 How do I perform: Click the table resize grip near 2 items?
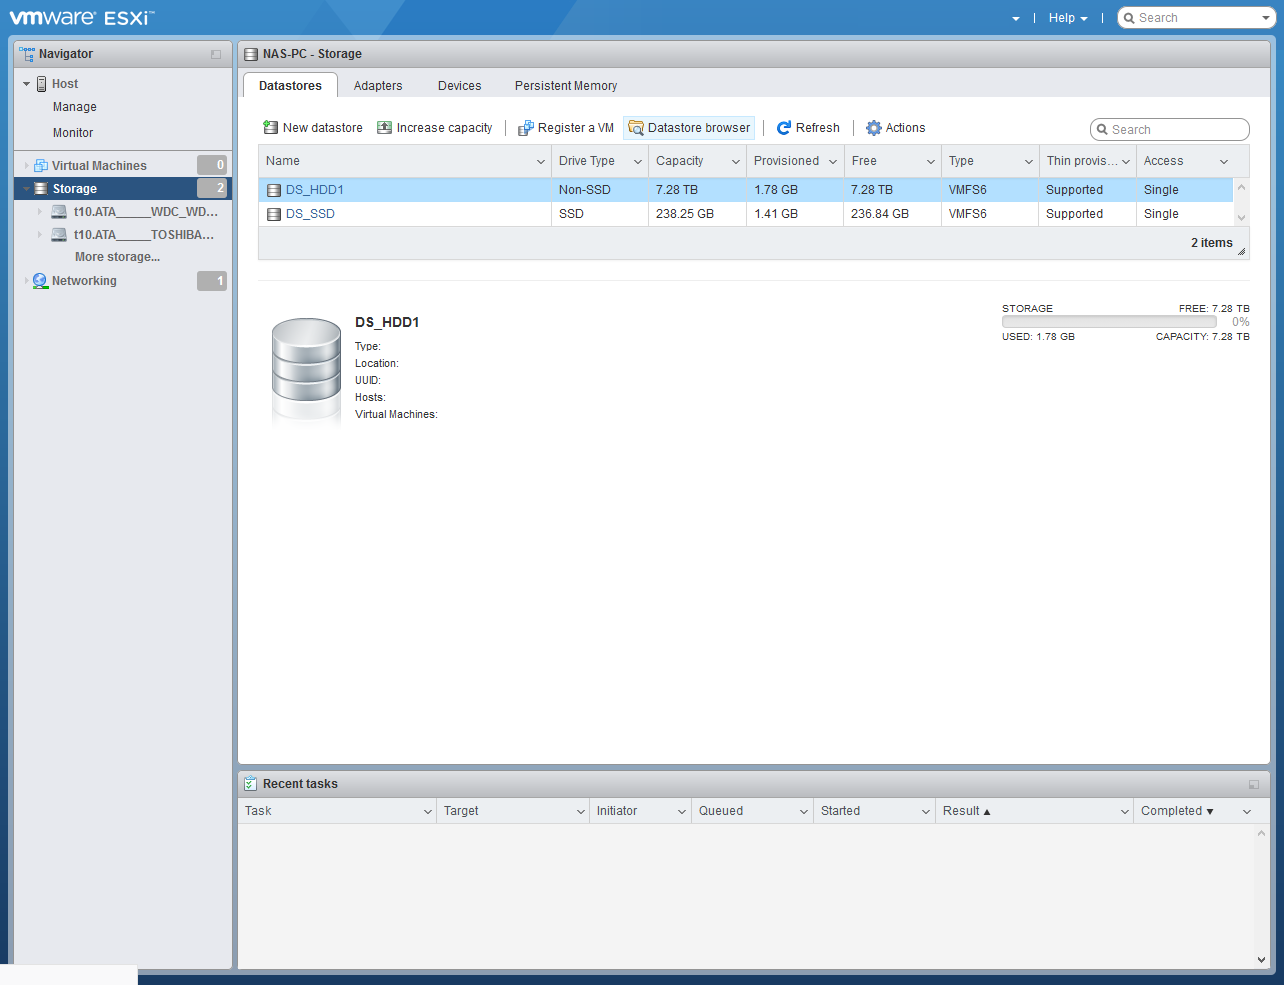point(1242,251)
